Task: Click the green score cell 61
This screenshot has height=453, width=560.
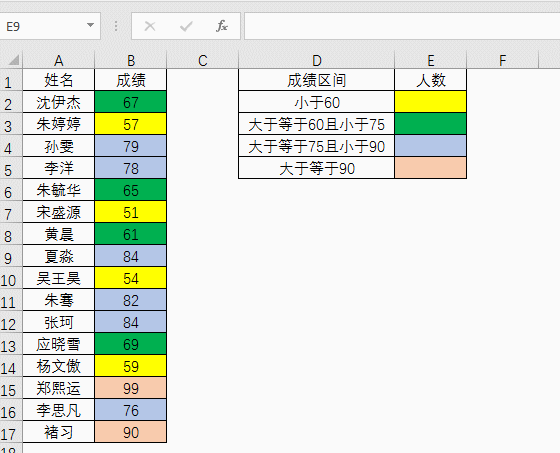Action: tap(131, 234)
